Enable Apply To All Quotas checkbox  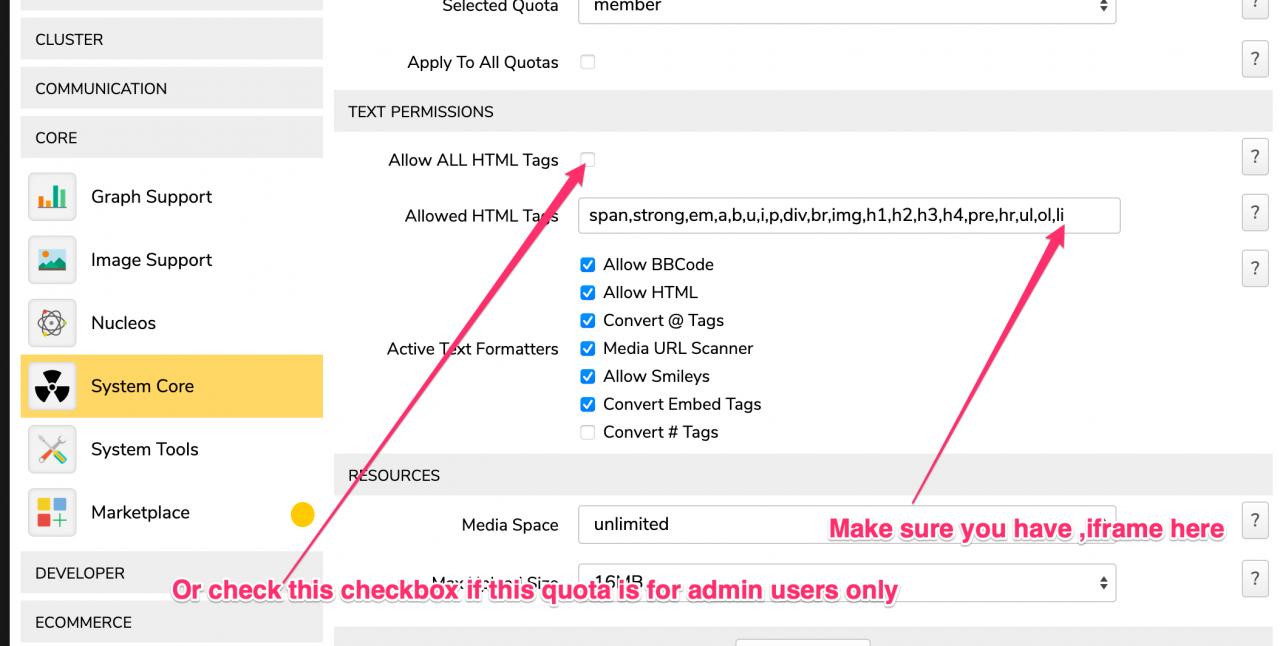pos(588,62)
